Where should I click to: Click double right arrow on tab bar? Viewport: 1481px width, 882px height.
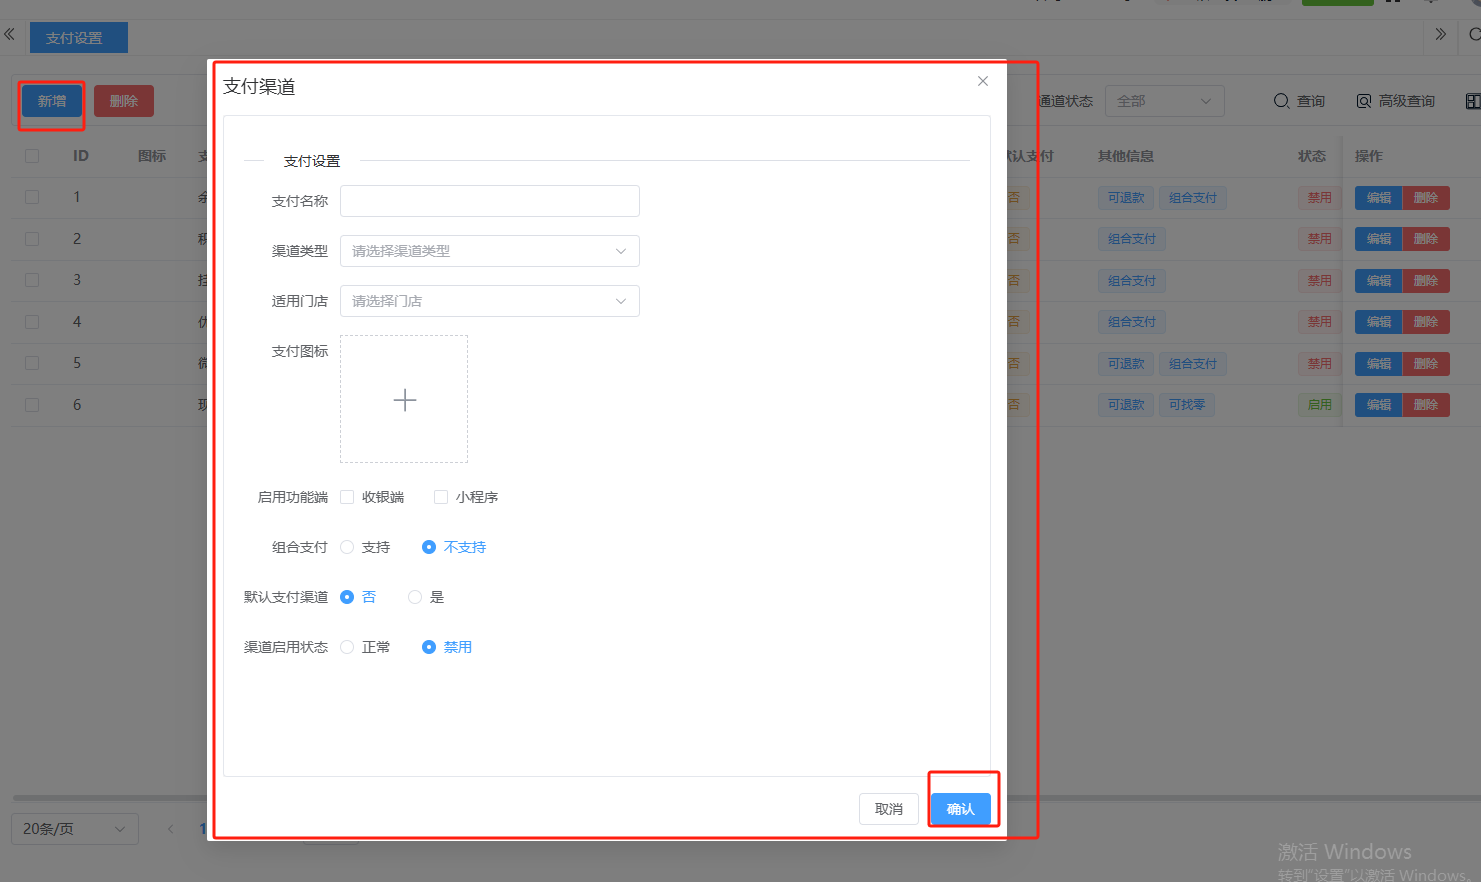1440,35
